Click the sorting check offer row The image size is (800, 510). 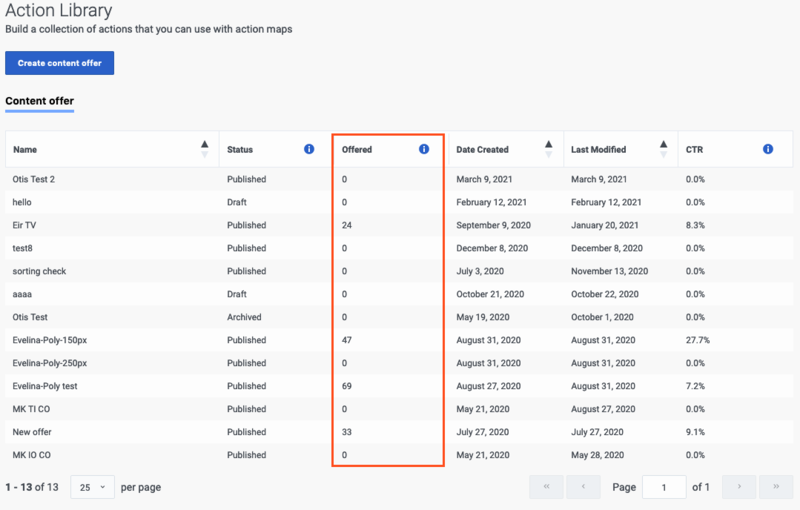399,271
